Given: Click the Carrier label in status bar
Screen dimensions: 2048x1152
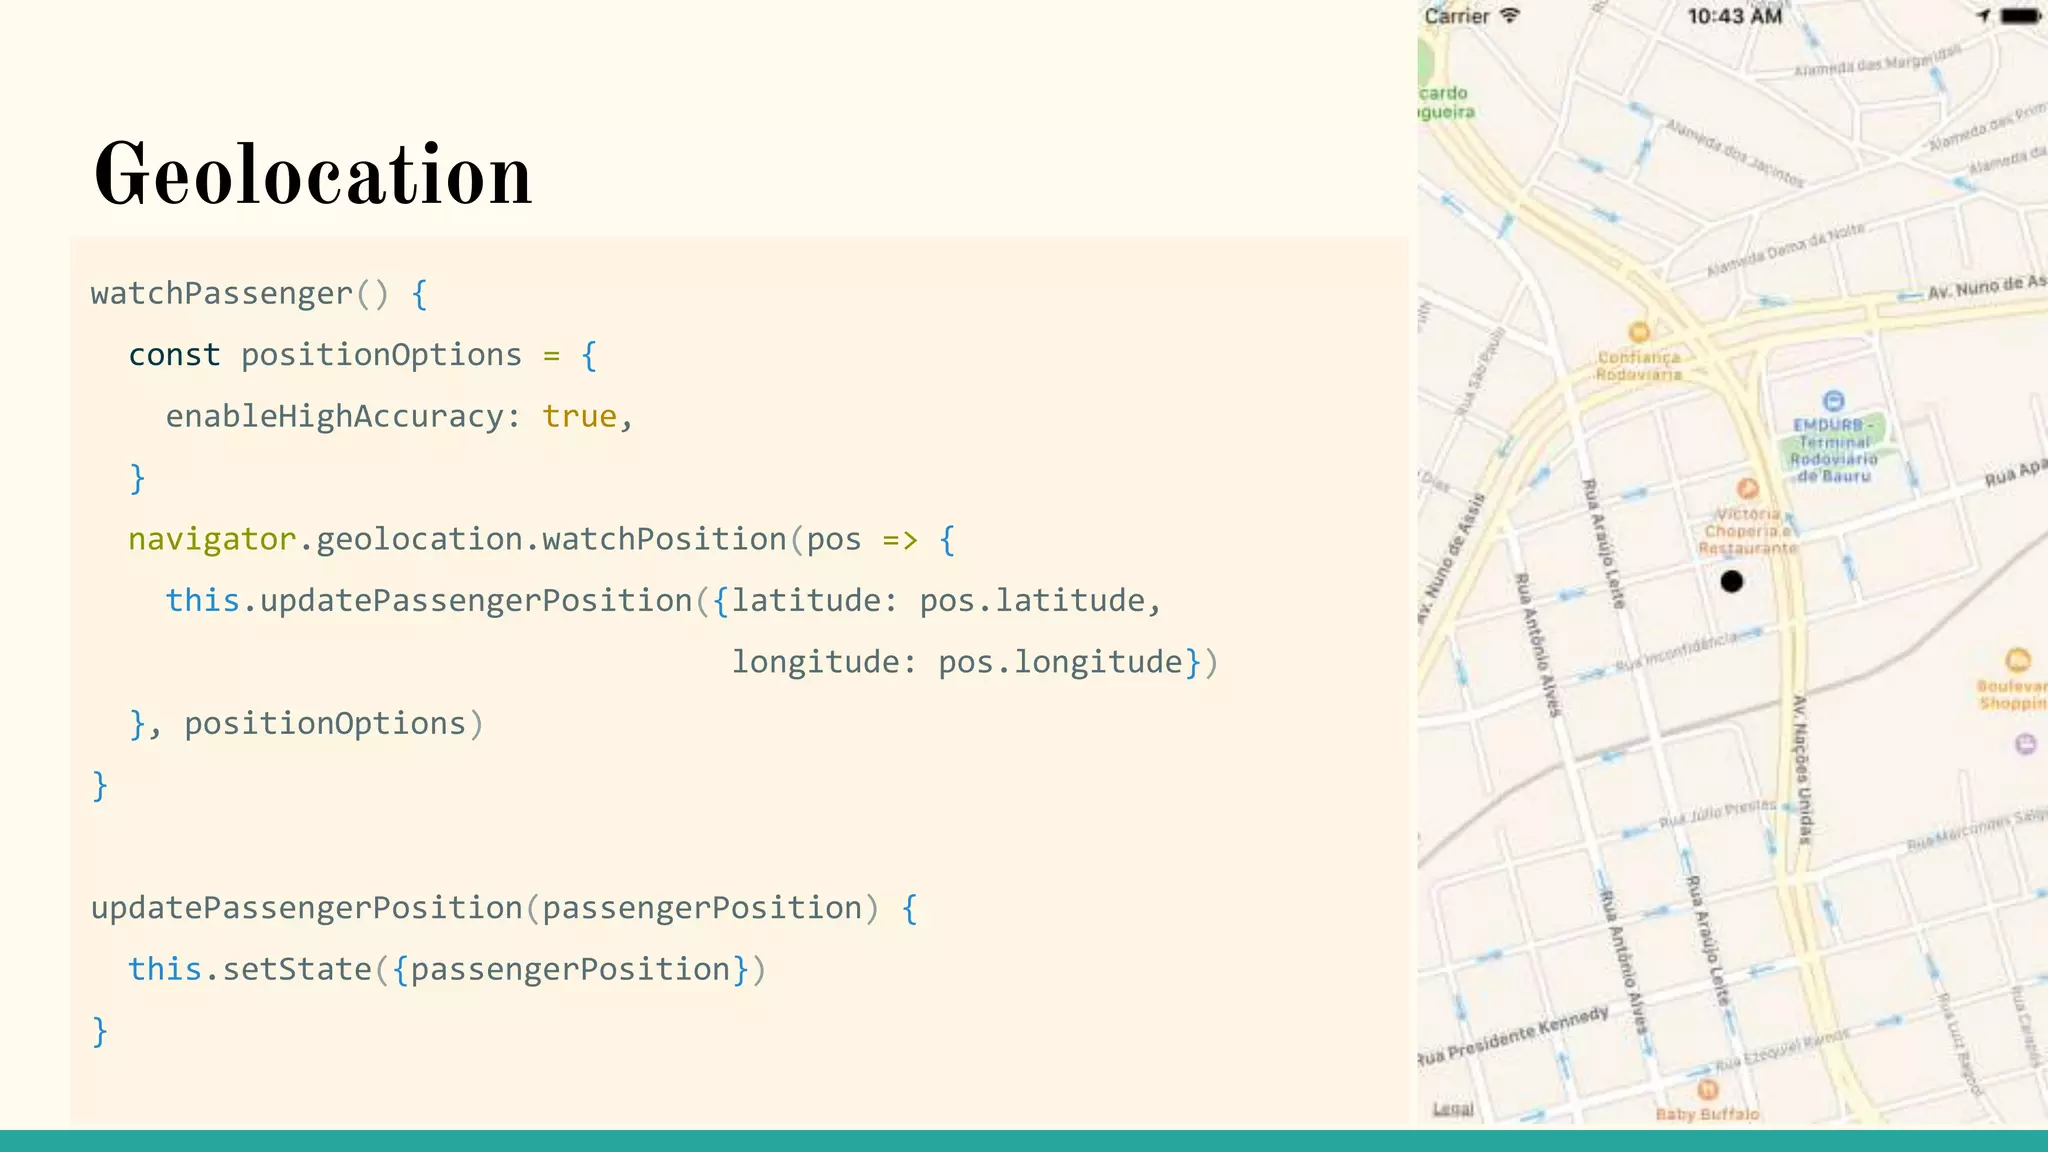Looking at the screenshot, I should (x=1457, y=16).
